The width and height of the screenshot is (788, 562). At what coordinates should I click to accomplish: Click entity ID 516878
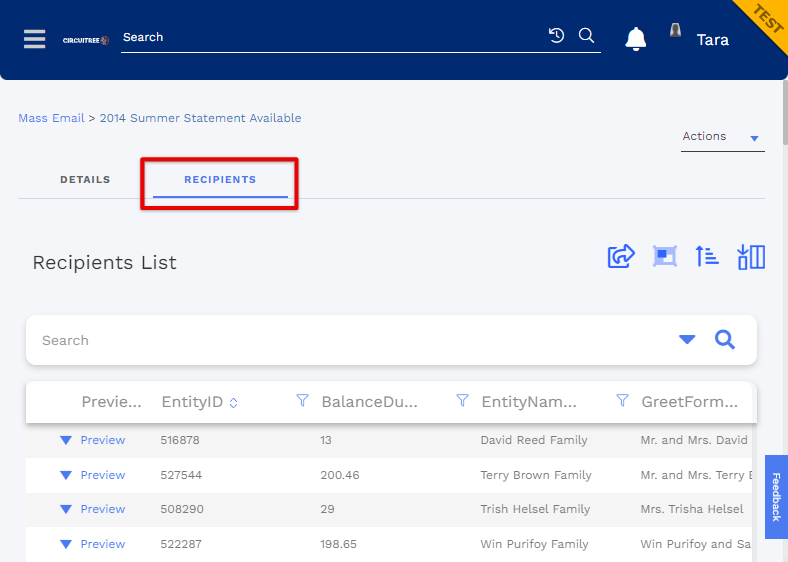[x=180, y=440]
